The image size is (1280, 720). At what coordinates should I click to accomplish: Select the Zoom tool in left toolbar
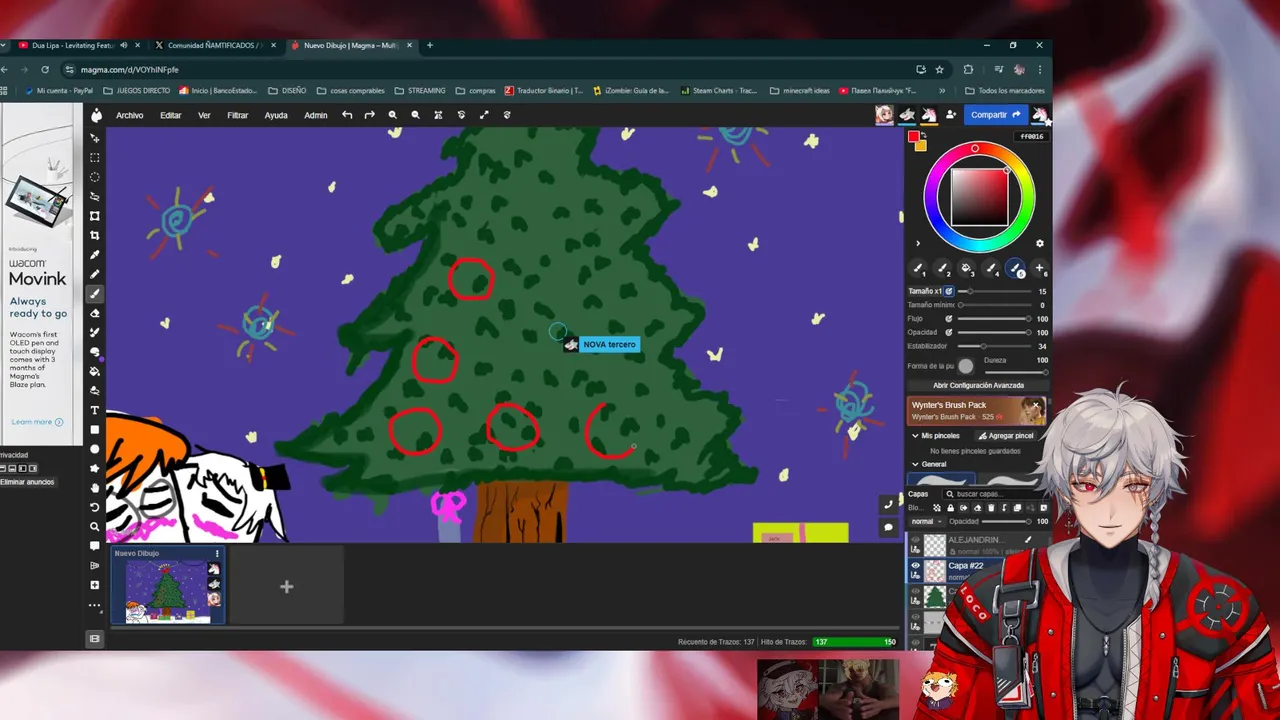coord(95,527)
